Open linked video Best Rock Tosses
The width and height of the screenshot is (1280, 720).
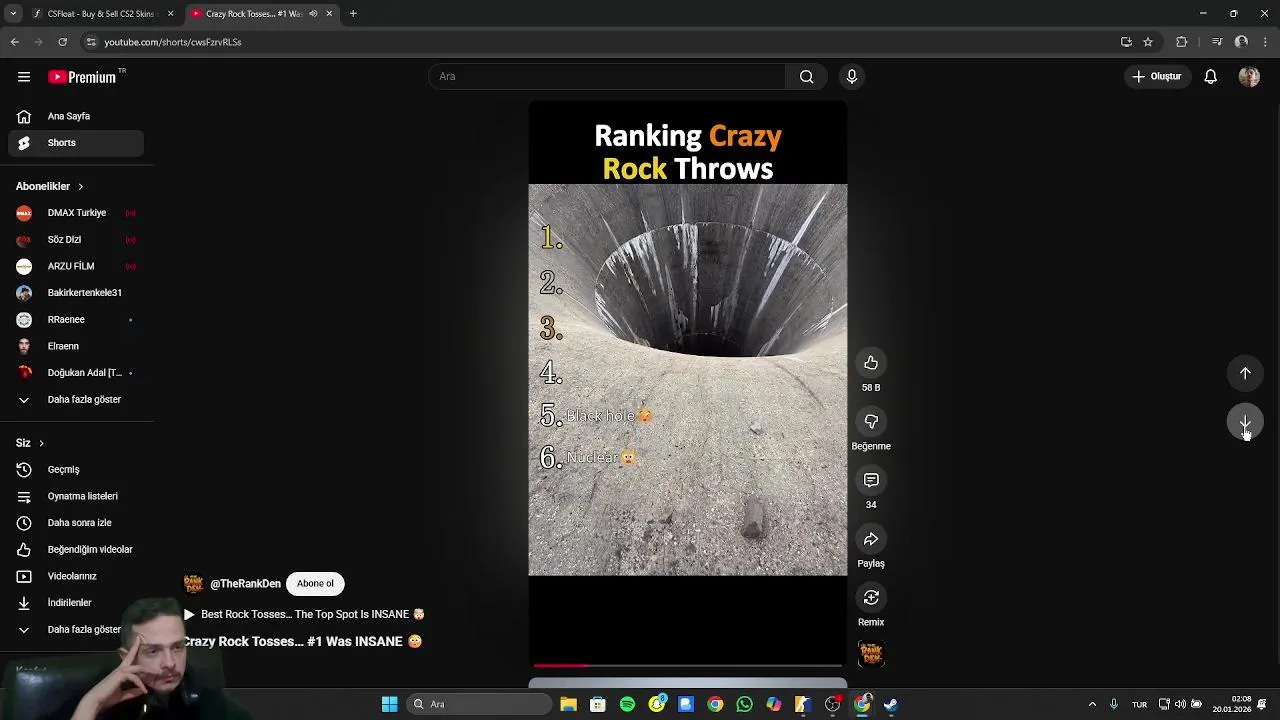[304, 614]
